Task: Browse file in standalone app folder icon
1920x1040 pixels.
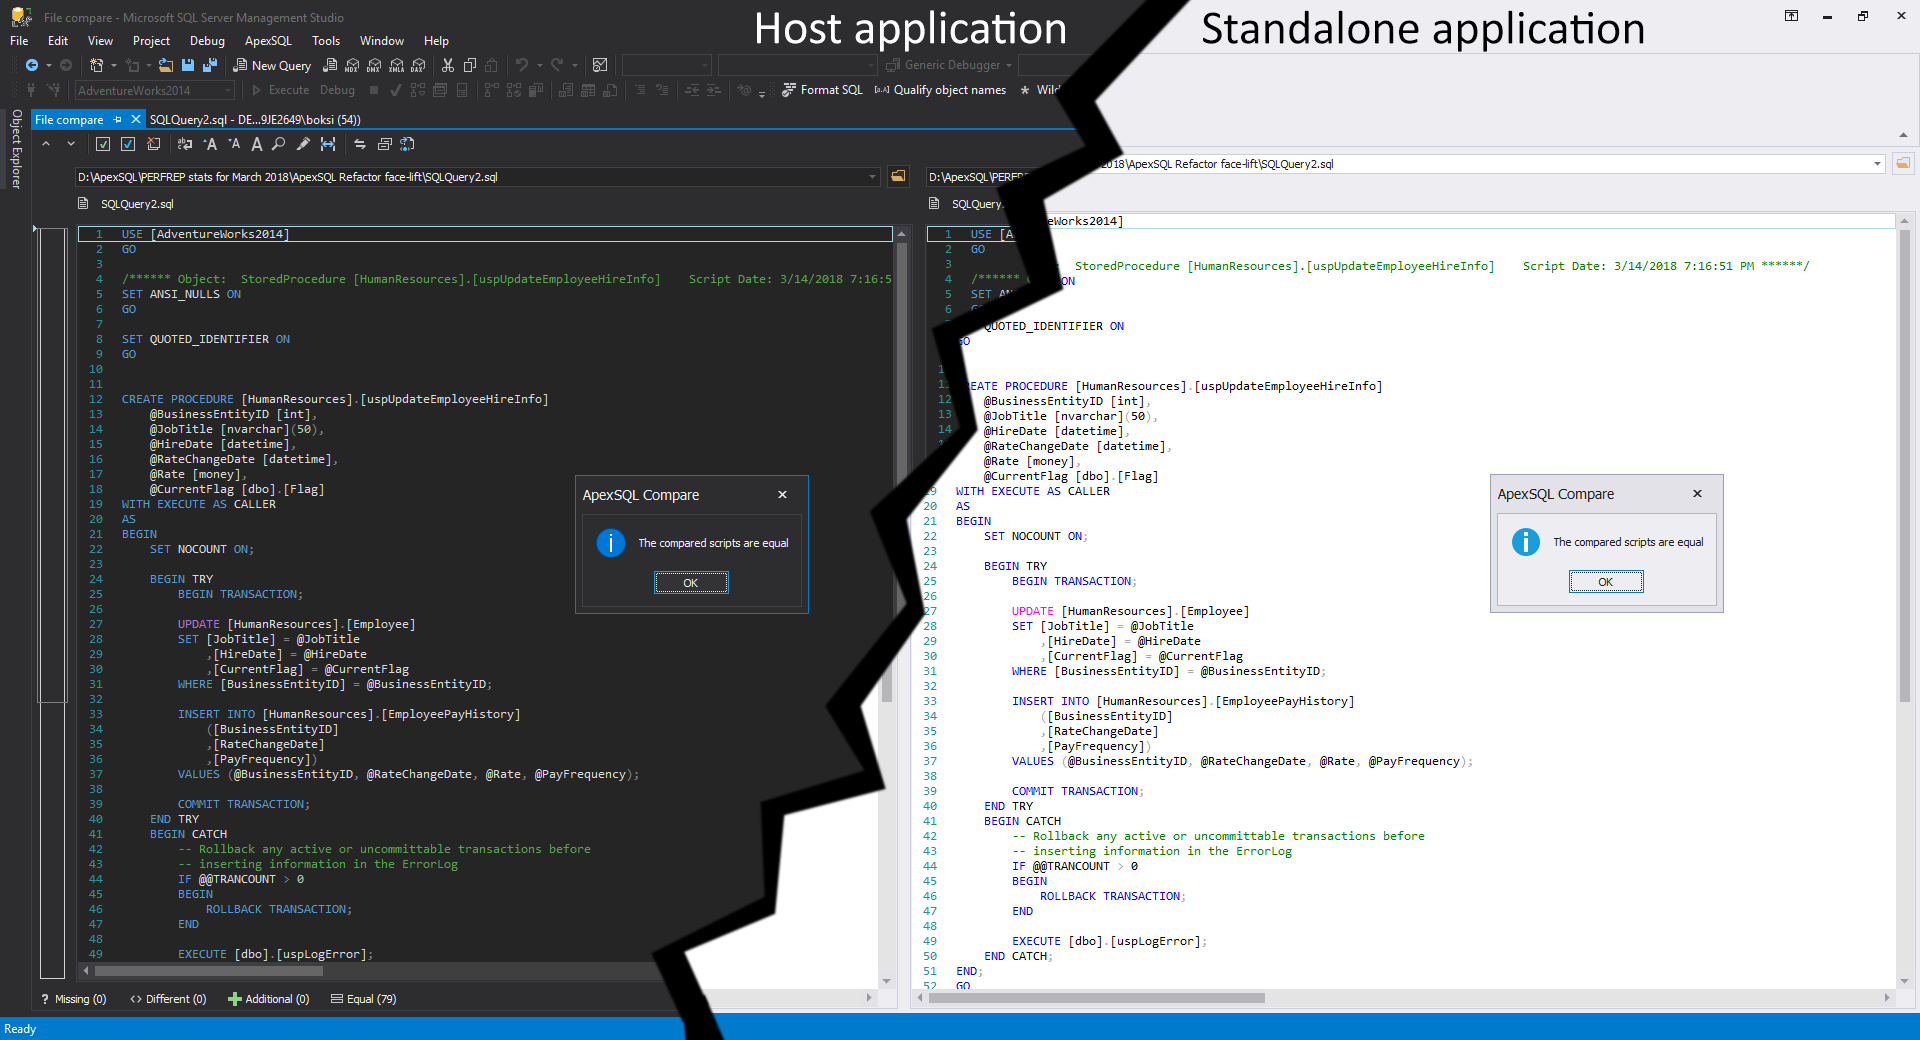Action: [1902, 163]
